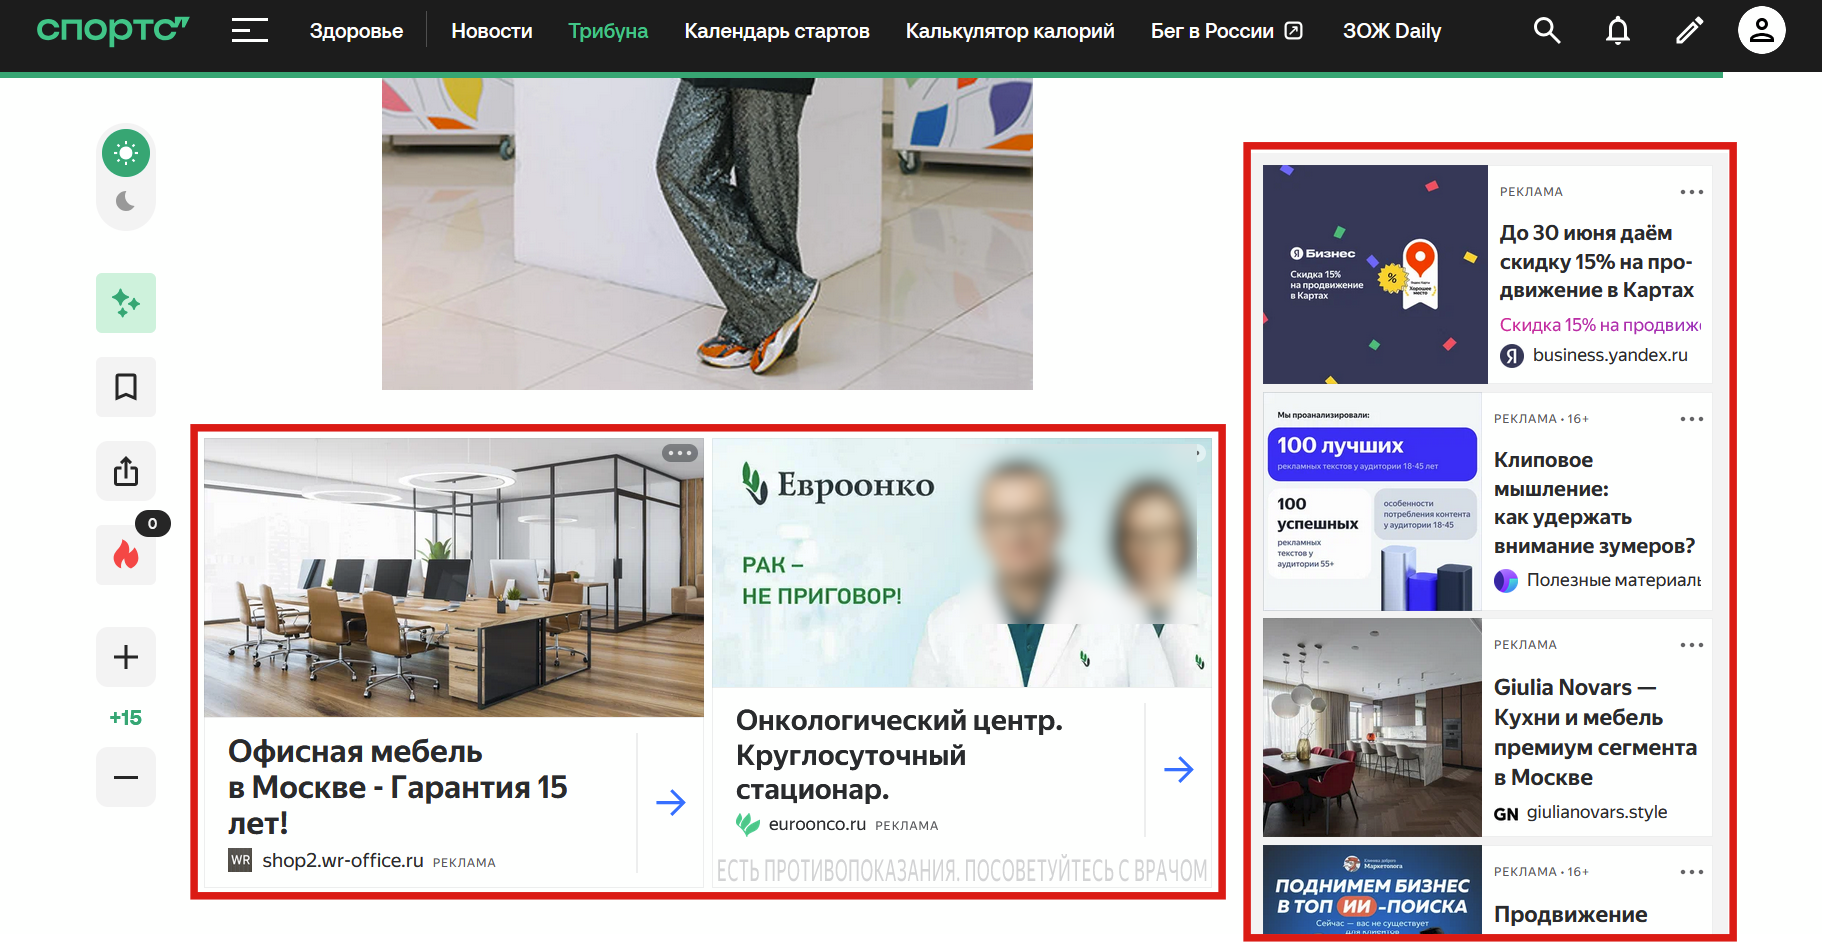Open notifications bell icon

click(x=1618, y=30)
